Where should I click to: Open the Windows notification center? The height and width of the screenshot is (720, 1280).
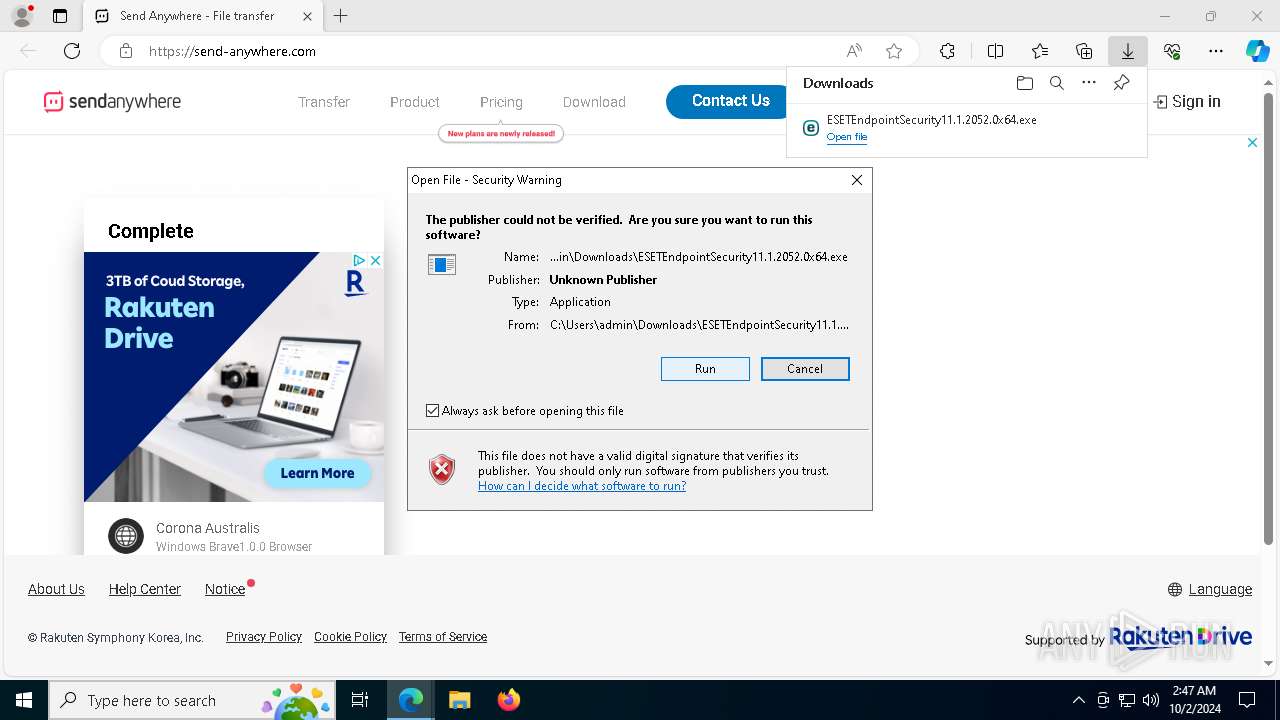pos(1247,700)
